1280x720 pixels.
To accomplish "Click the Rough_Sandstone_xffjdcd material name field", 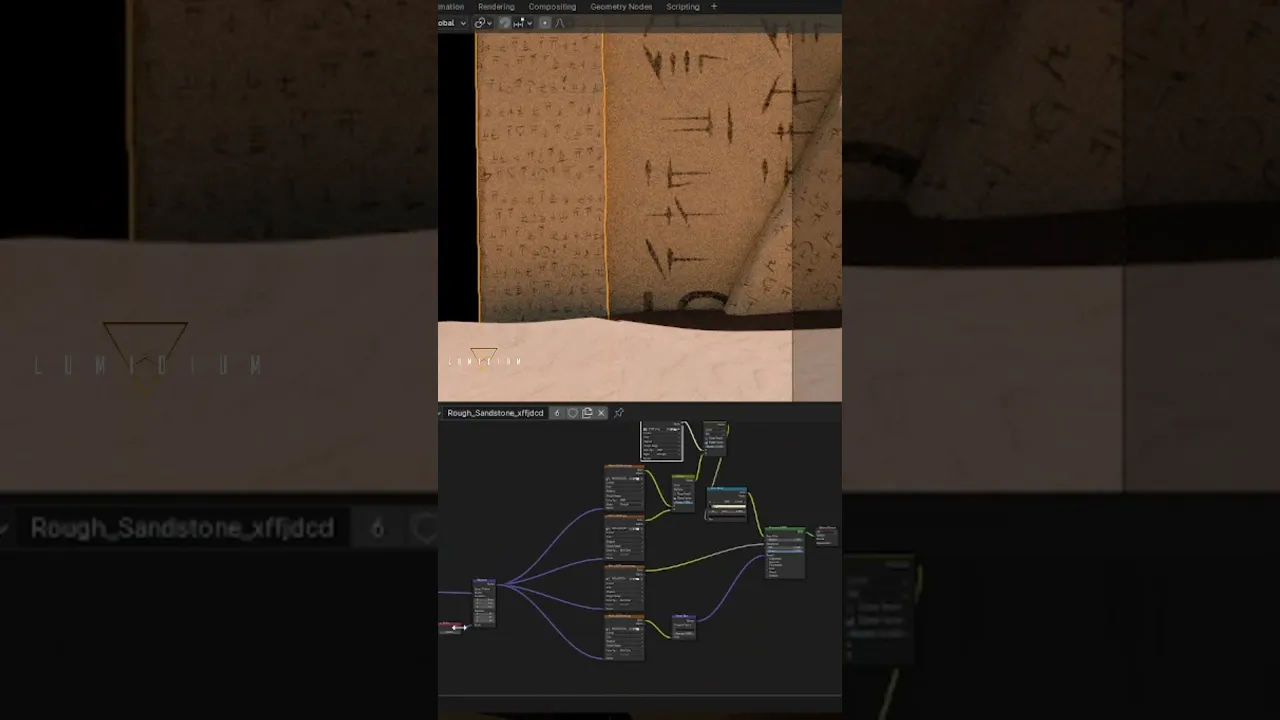I will (495, 413).
